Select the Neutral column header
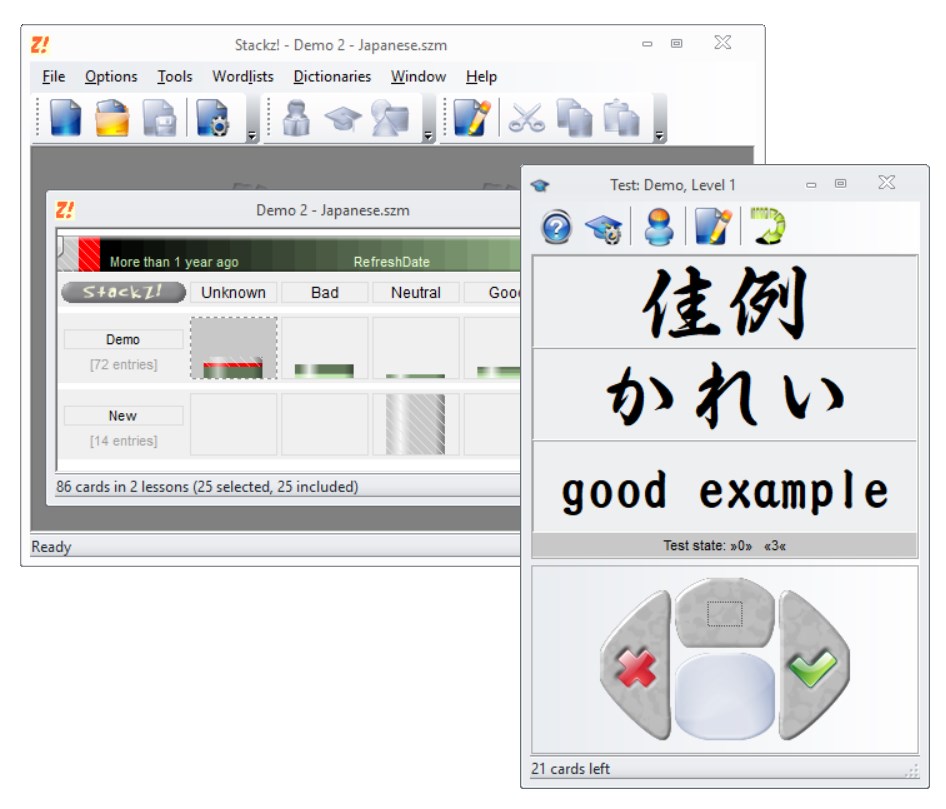Screen dimensions: 946x809 click(416, 293)
